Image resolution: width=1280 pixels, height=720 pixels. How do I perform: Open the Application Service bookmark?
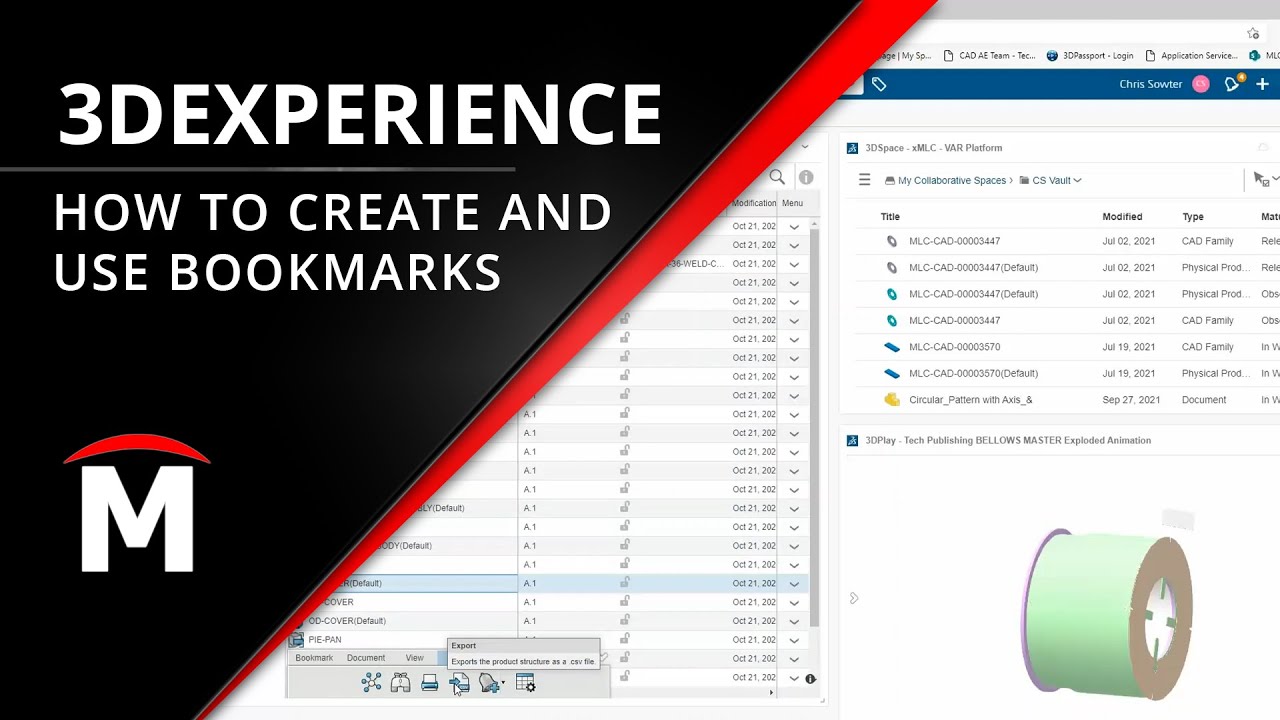(1191, 56)
